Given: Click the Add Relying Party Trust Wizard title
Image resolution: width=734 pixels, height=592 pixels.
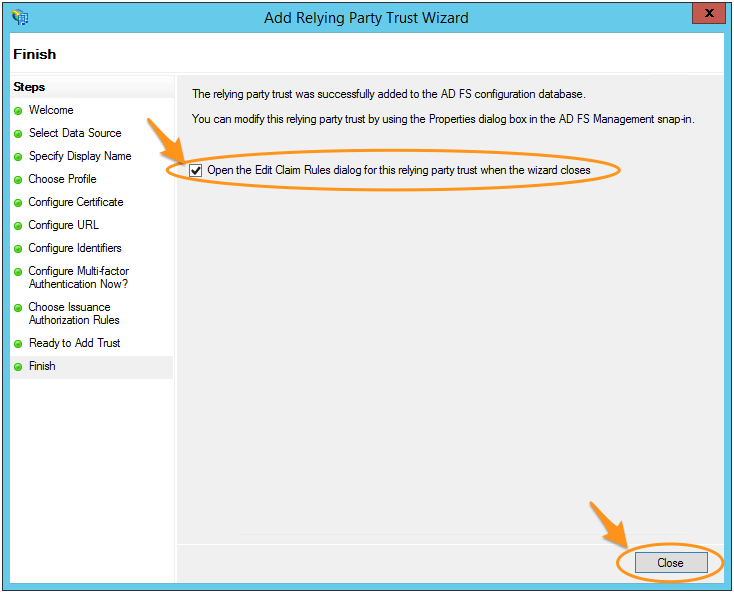Looking at the screenshot, I should (x=366, y=18).
